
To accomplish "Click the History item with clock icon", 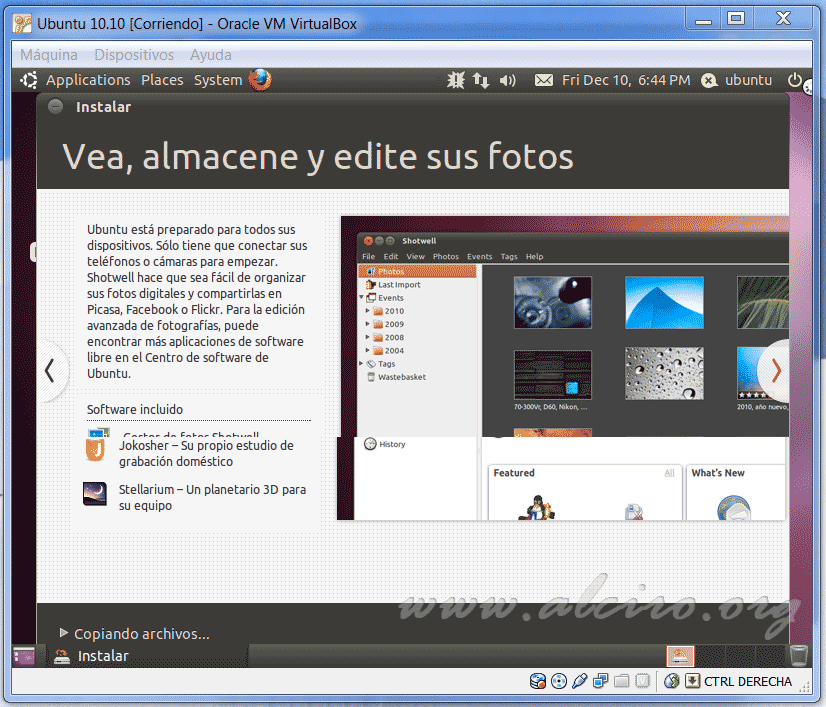I will 385,444.
